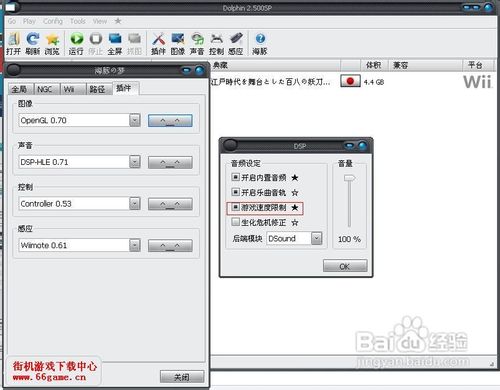This screenshot has width=500, height=390.
Task: Toggle fullscreen with the 全屏 icon
Action: tap(115, 39)
